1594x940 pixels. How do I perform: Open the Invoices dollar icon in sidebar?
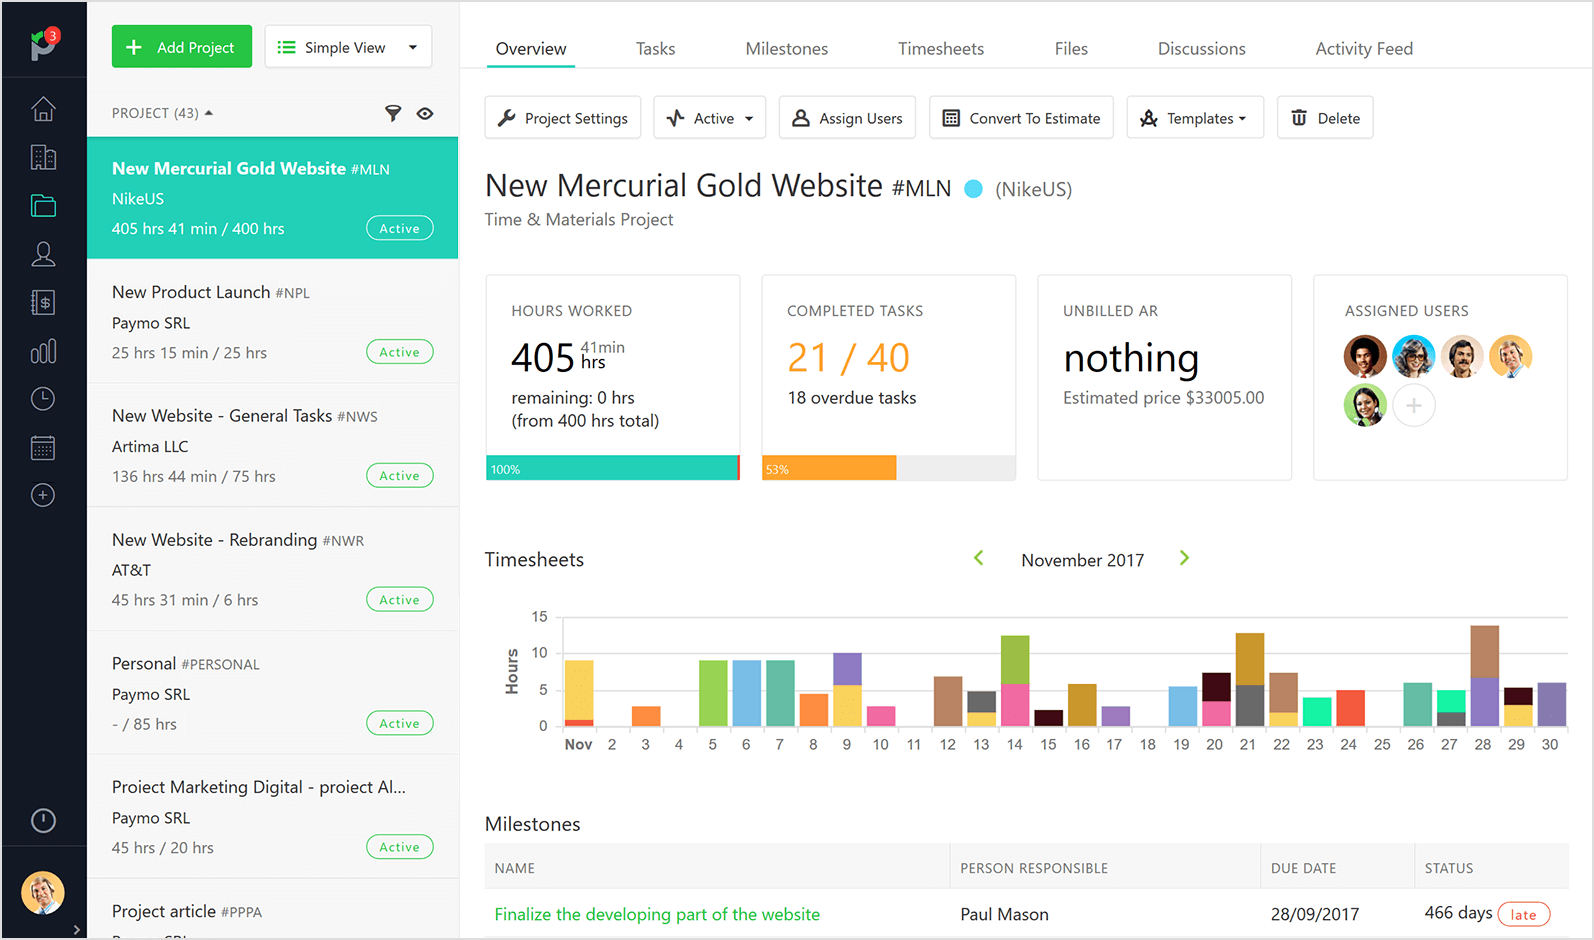coord(43,302)
